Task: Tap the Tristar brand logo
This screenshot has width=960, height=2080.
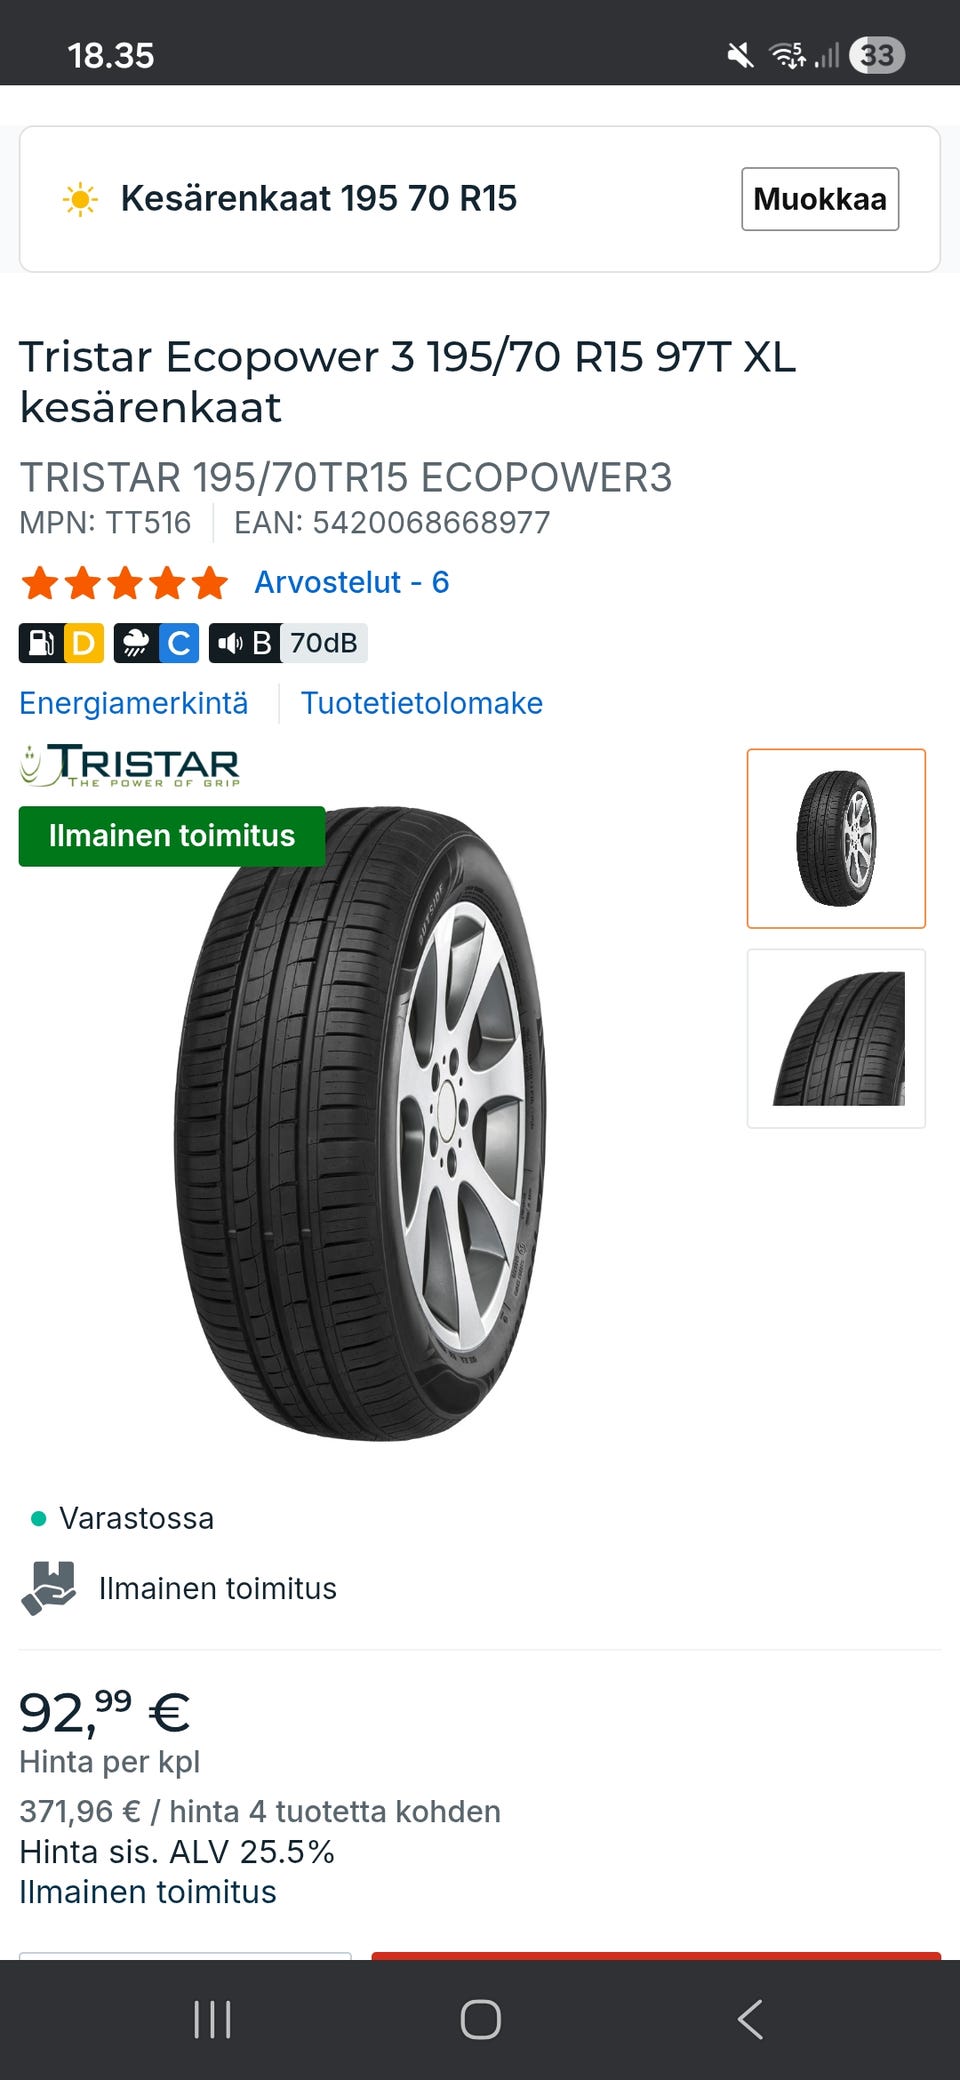Action: click(130, 766)
